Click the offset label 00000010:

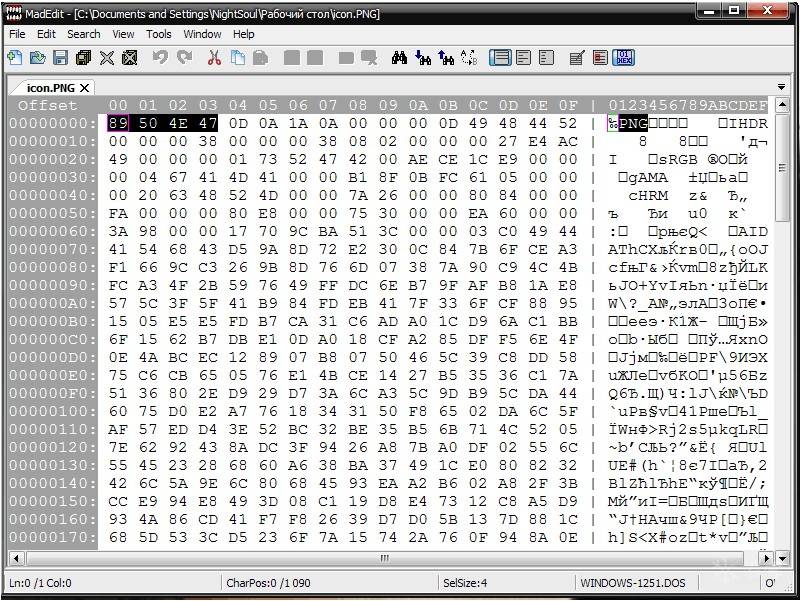[53, 141]
